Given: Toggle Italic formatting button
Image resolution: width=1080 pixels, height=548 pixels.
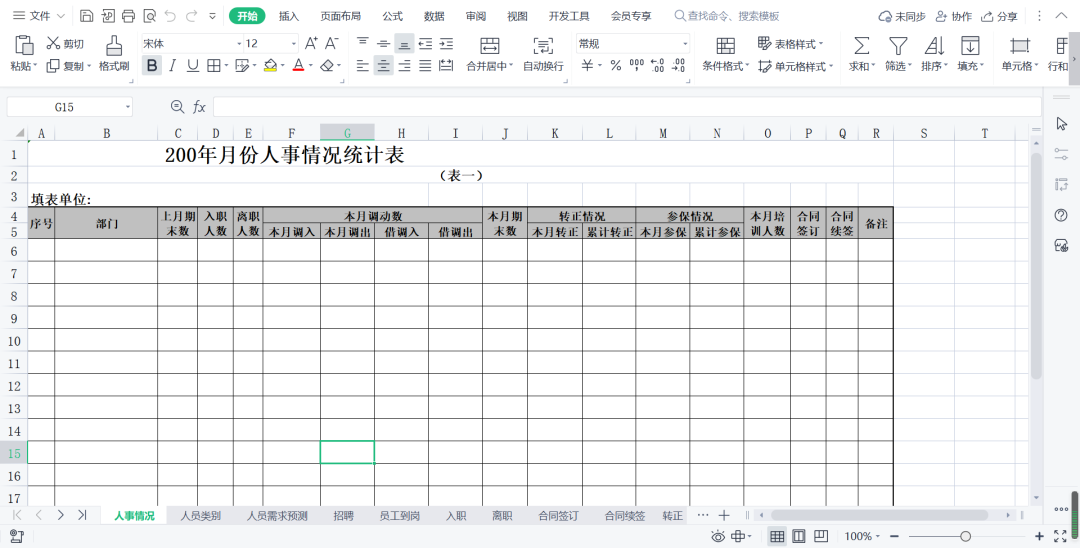Looking at the screenshot, I should coord(173,65).
